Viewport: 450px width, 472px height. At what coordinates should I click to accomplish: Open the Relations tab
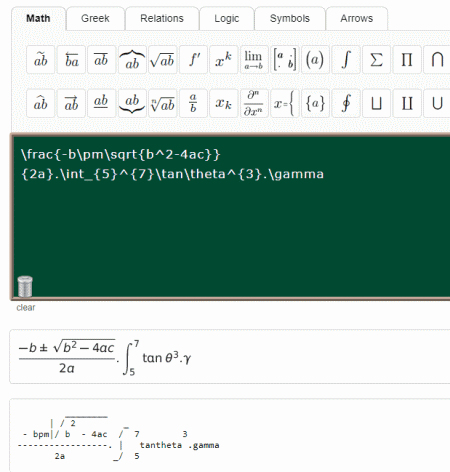pos(162,18)
